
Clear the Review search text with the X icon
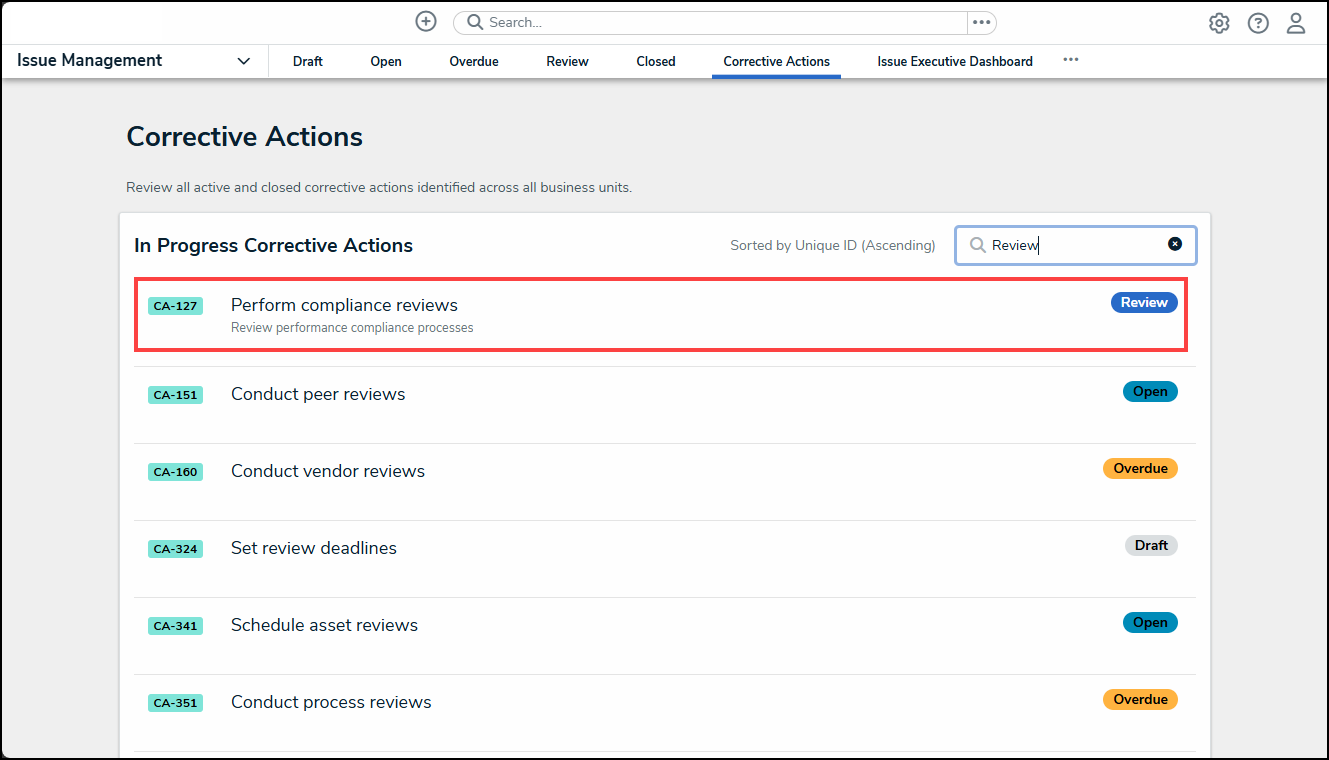pyautogui.click(x=1174, y=243)
